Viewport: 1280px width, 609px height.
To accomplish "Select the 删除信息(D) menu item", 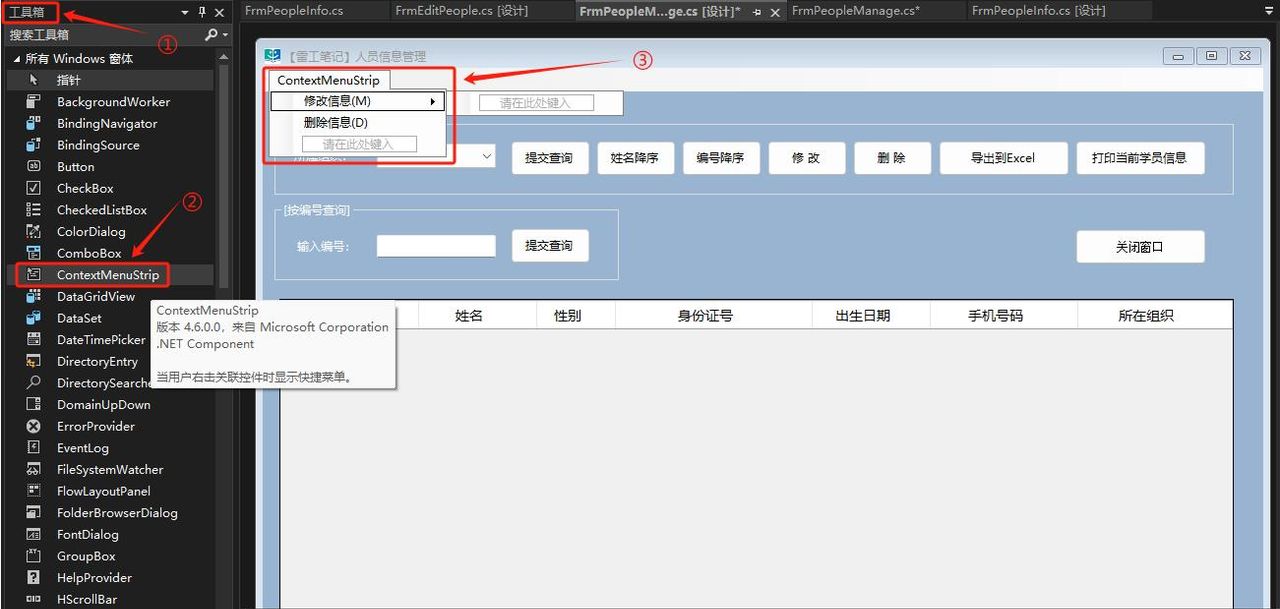I will pyautogui.click(x=358, y=123).
